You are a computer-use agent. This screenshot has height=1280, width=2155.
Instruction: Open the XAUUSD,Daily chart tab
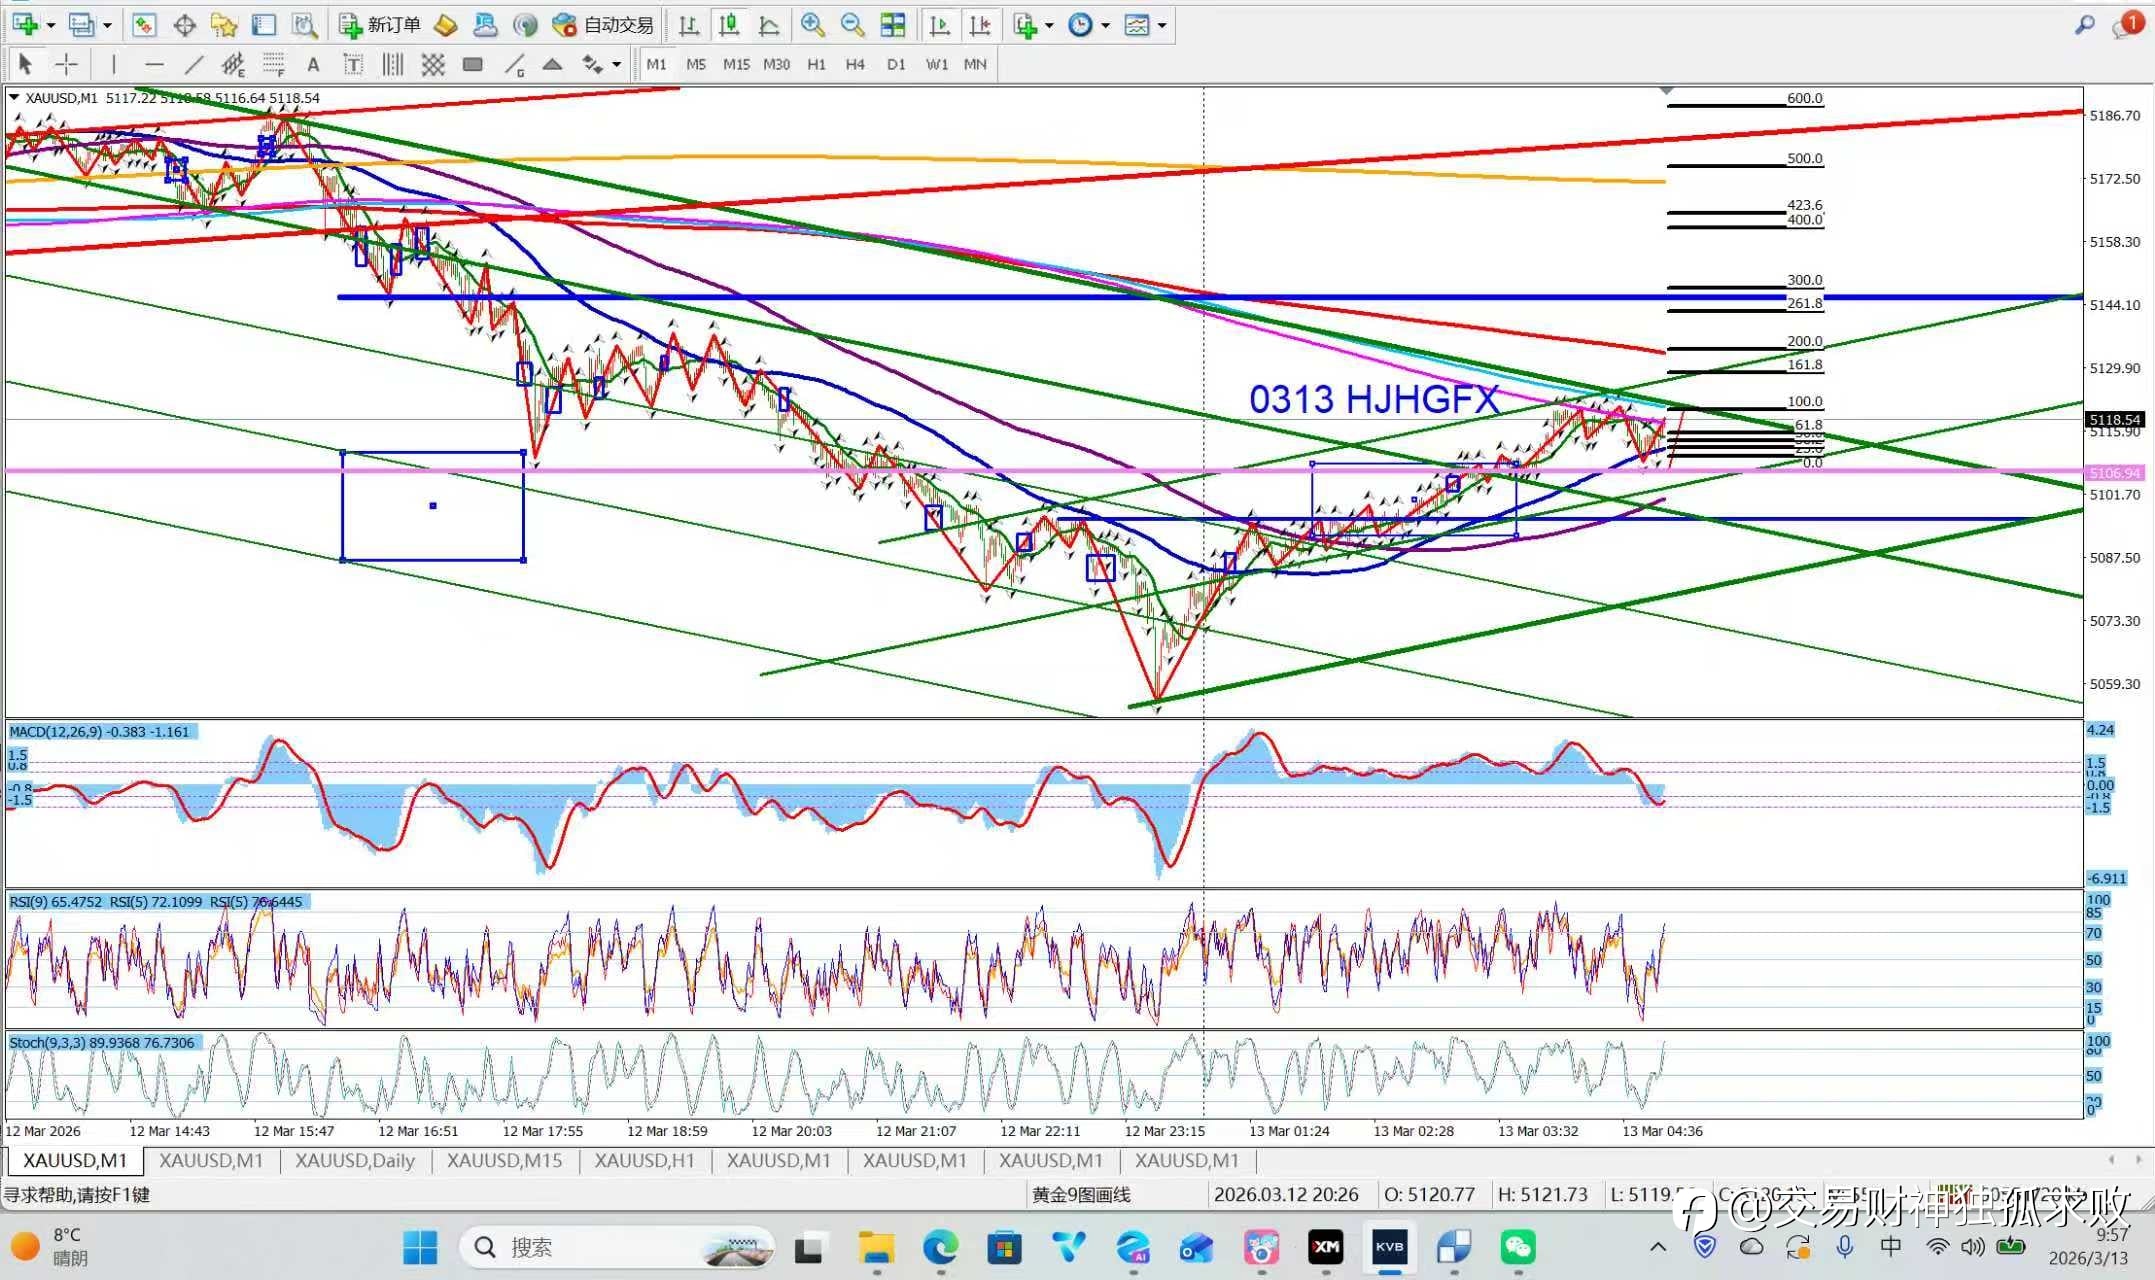pyautogui.click(x=354, y=1161)
